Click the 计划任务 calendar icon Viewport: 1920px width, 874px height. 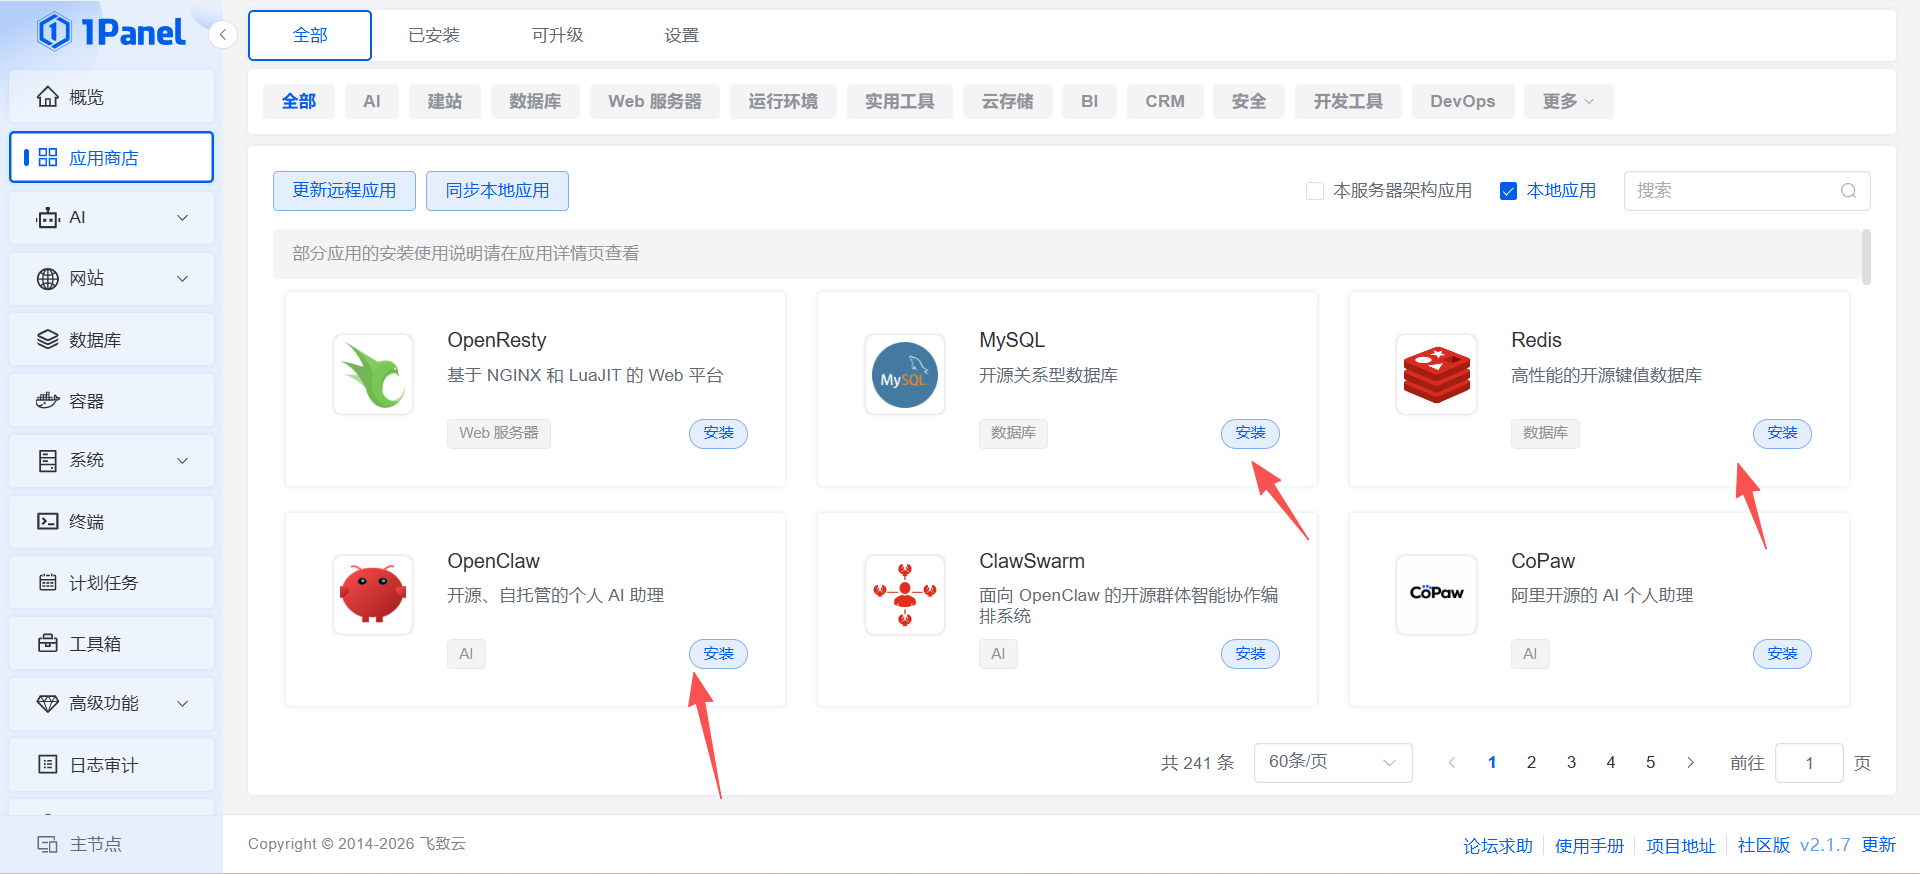click(x=47, y=583)
